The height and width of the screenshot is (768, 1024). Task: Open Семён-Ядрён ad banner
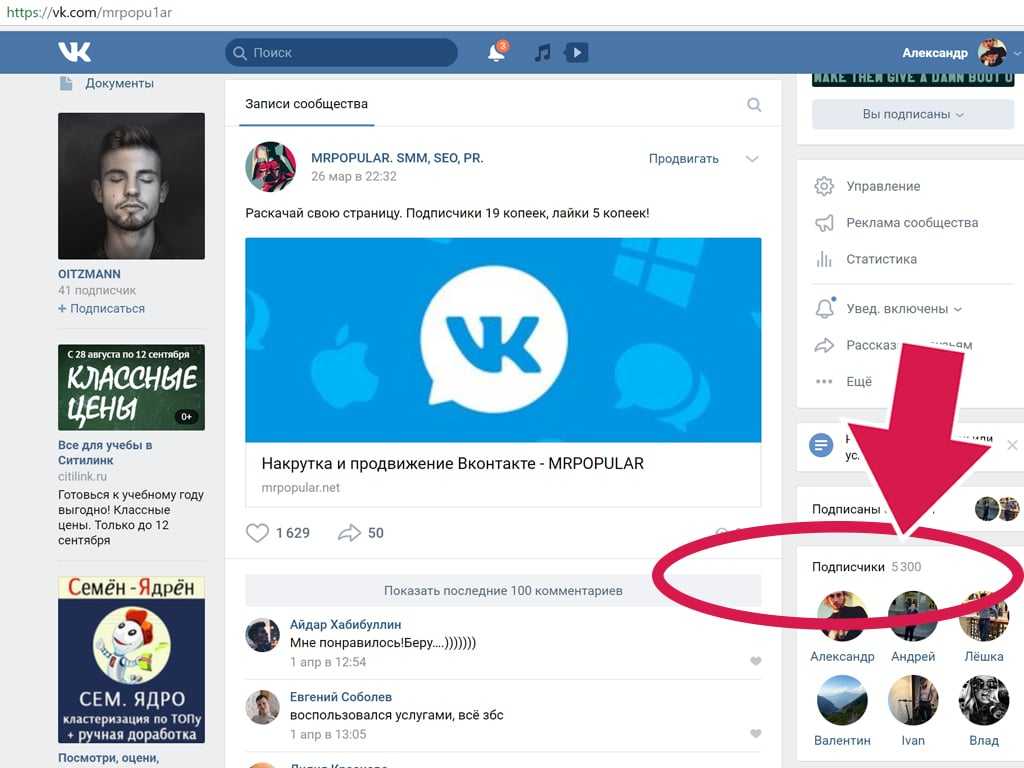pyautogui.click(x=131, y=660)
